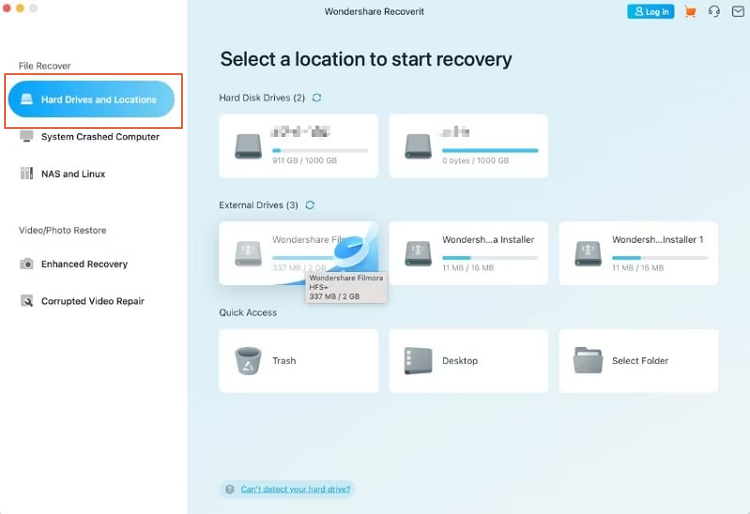Viewport: 750px width, 514px height.
Task: Open Can't detect your hard drive link
Action: [x=296, y=489]
